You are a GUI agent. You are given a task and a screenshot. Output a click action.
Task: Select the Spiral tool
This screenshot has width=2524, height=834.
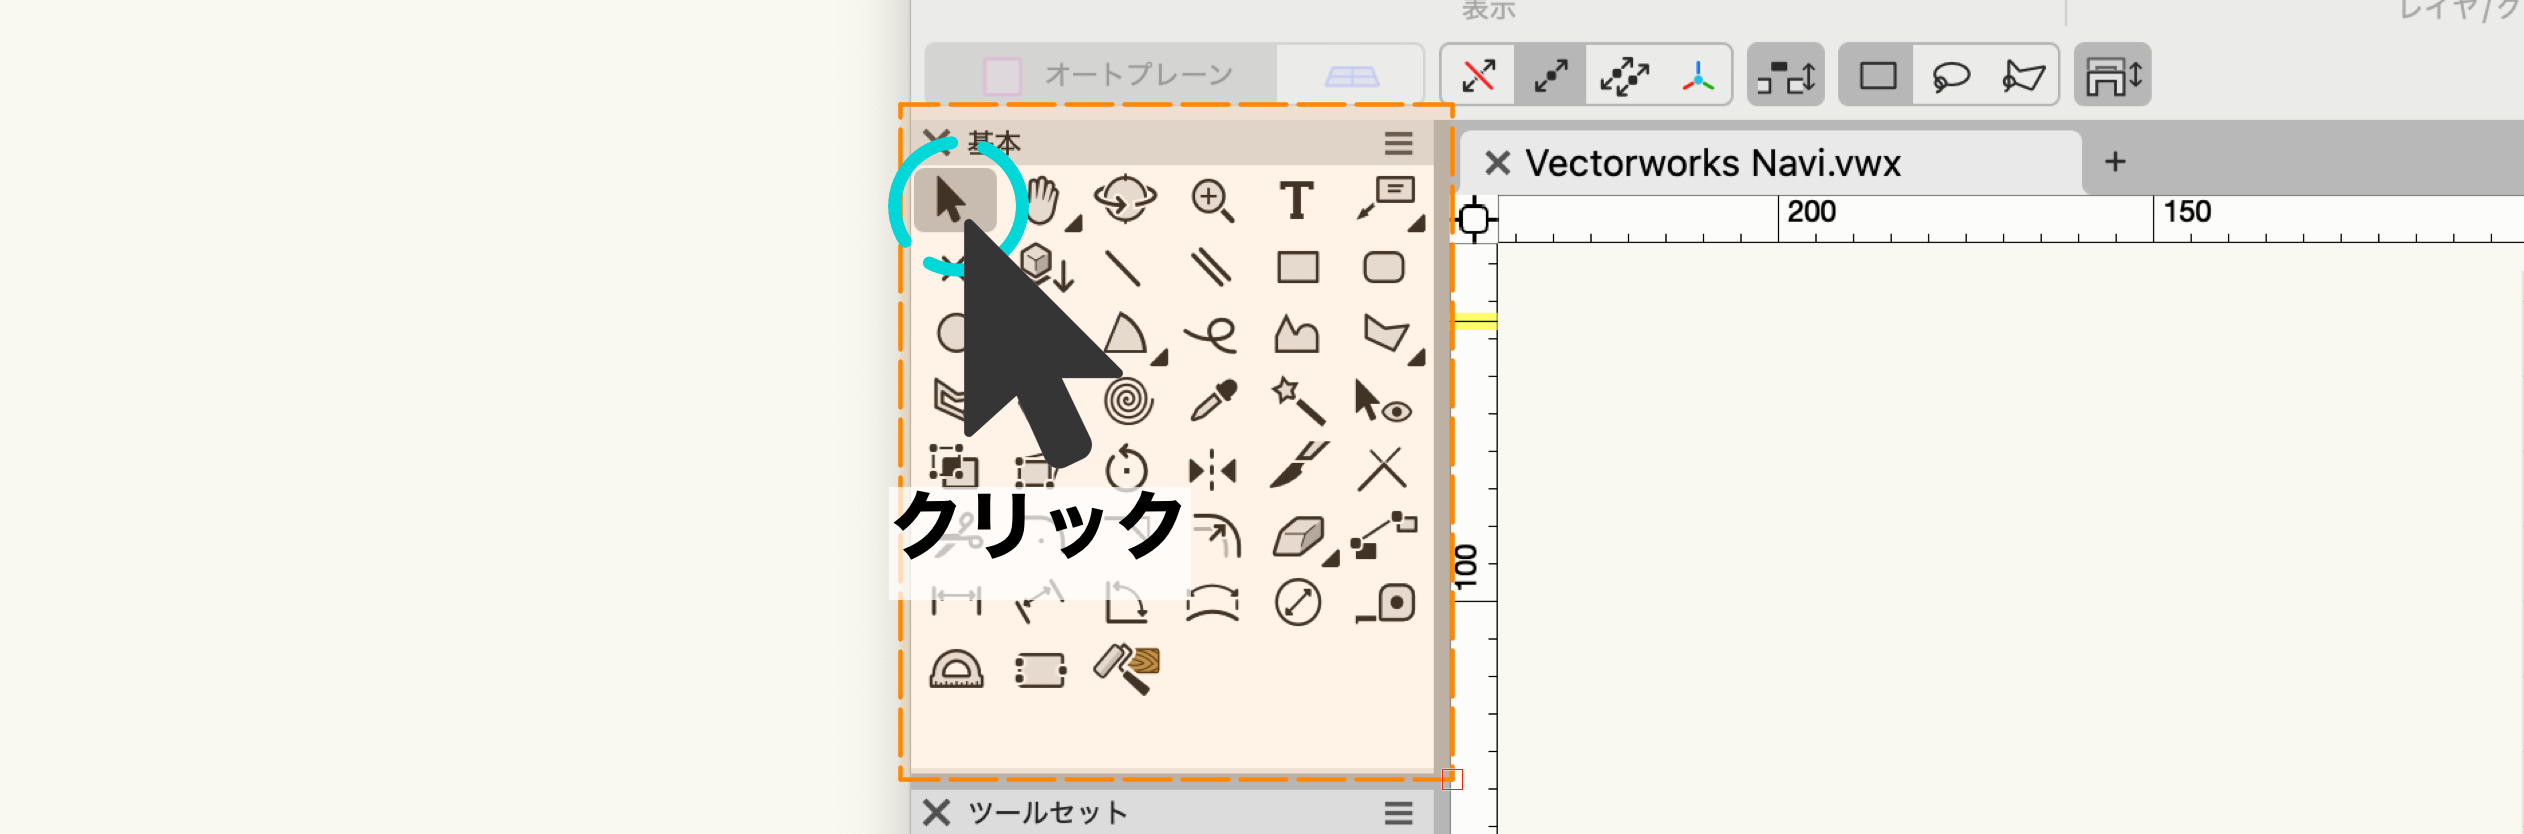click(1127, 401)
